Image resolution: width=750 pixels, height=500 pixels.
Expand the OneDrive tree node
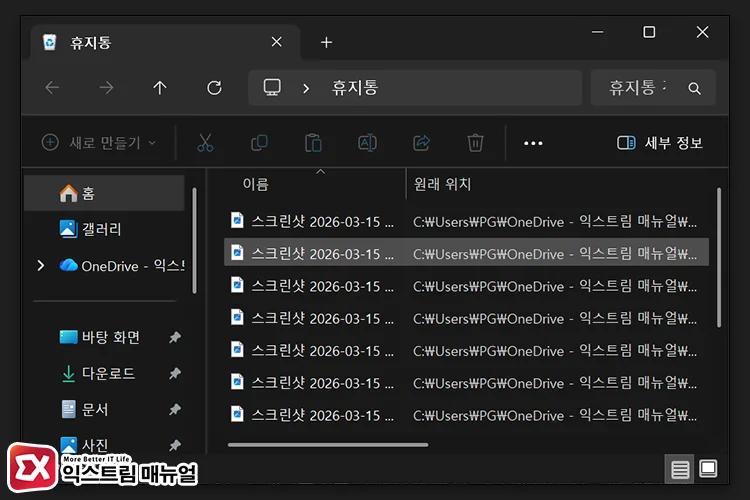coord(41,266)
